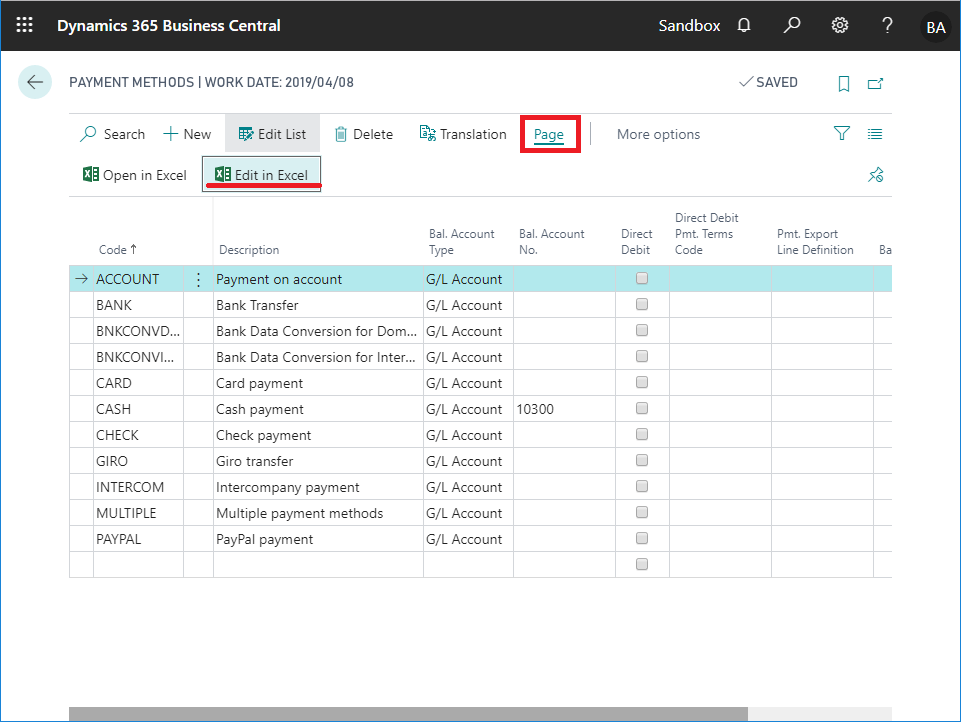This screenshot has height=722, width=961.
Task: Open the app launcher waffle menu
Action: pos(25,25)
